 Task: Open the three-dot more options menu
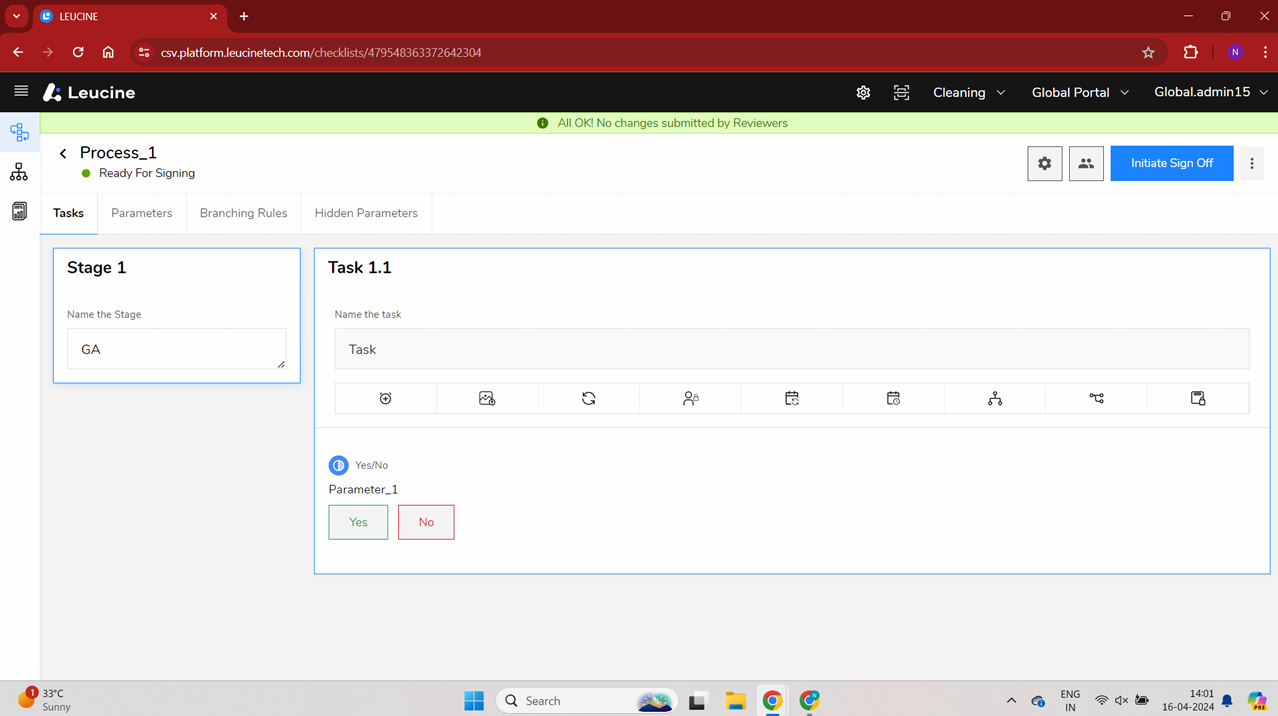tap(1252, 163)
